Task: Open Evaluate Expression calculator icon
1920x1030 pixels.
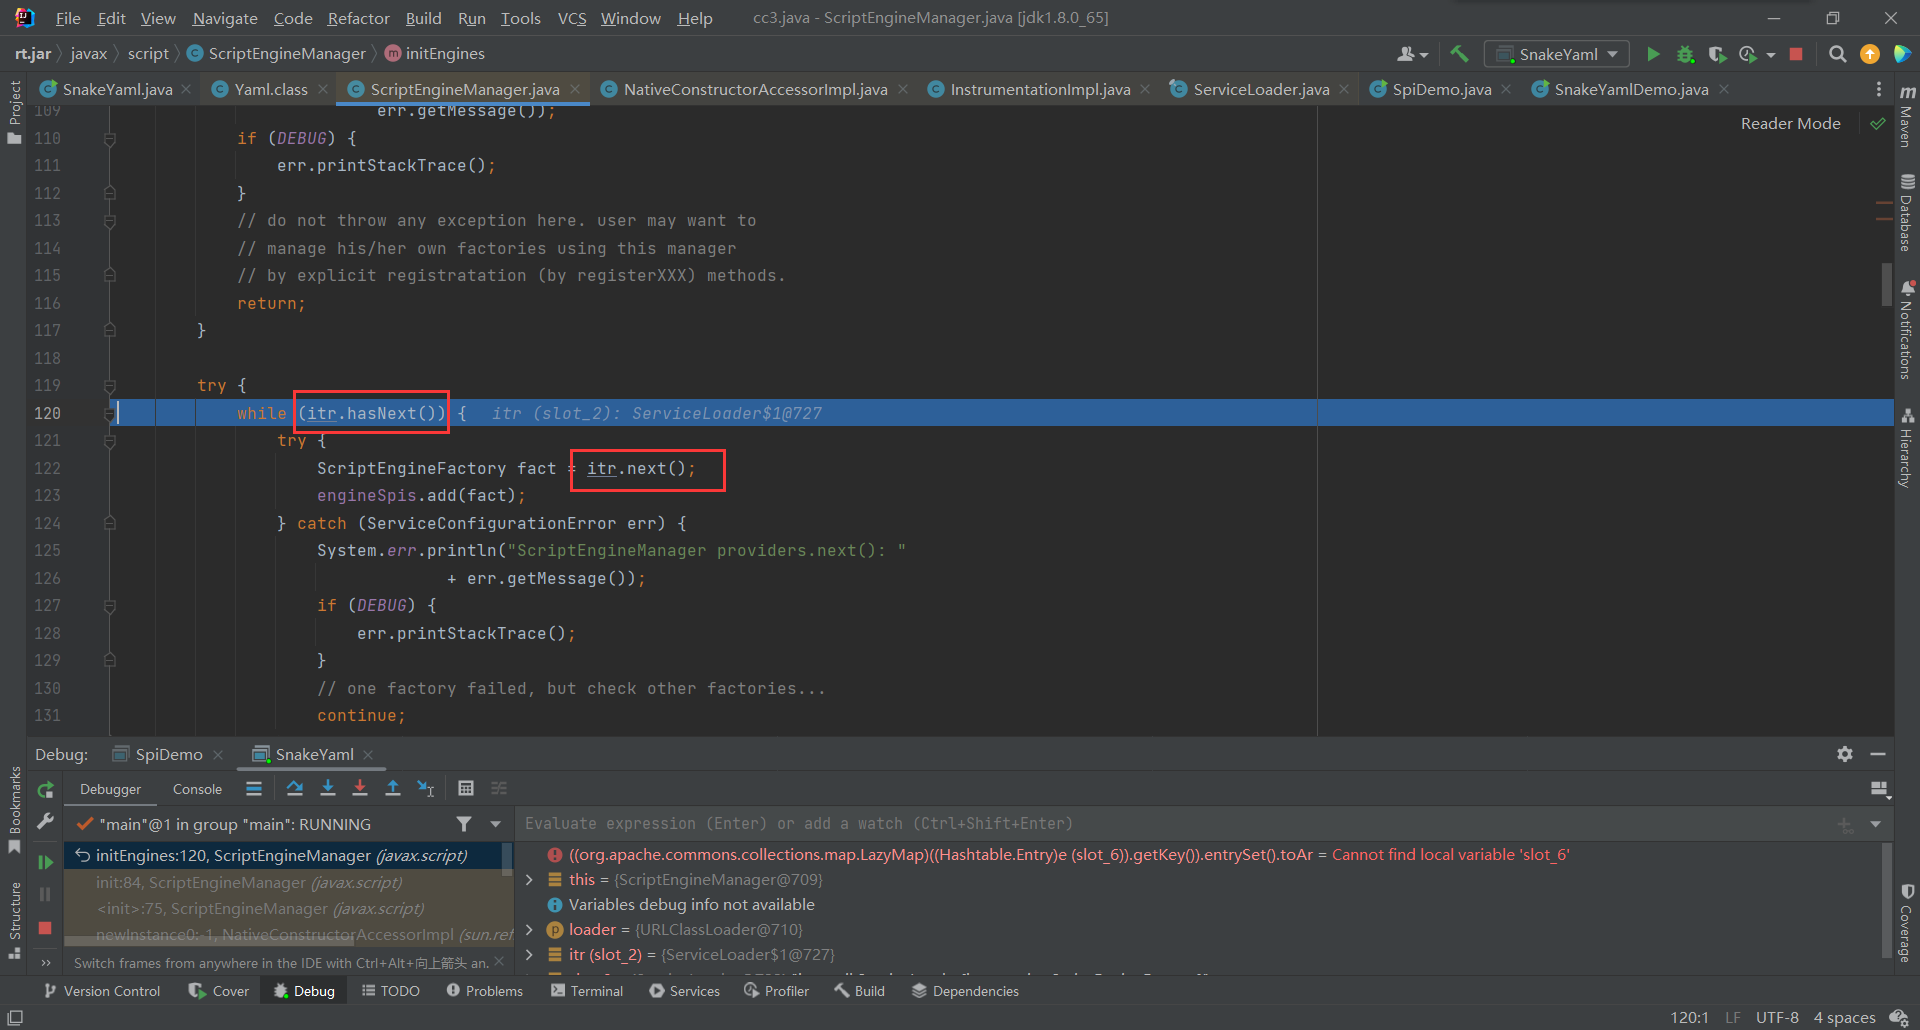Action: [x=466, y=788]
